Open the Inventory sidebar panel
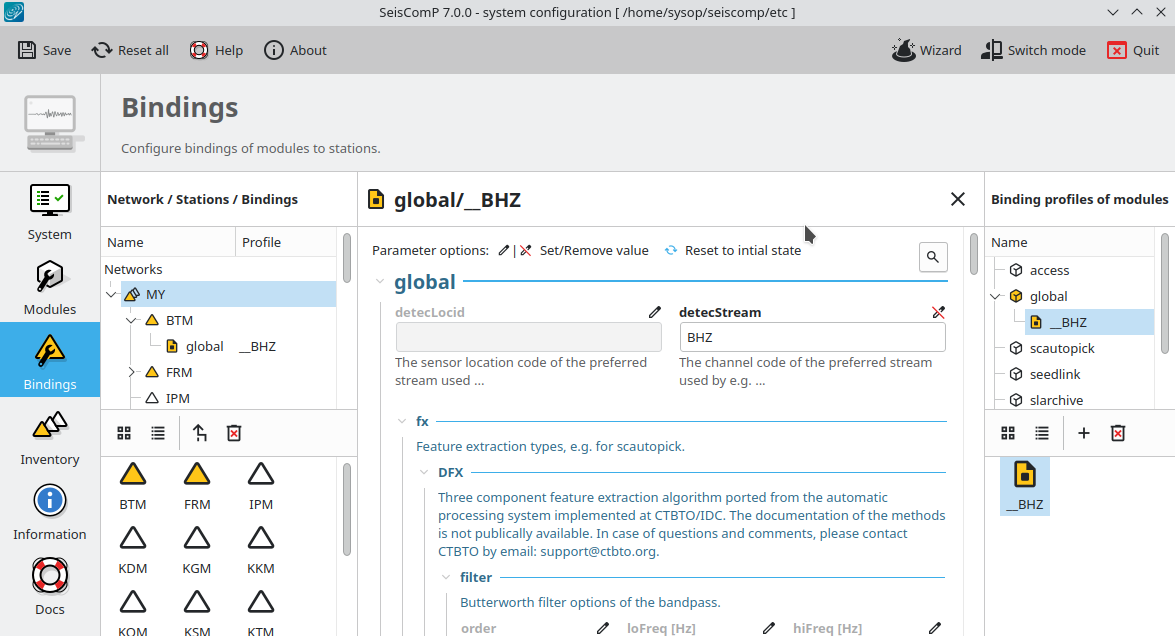Screen dimensions: 1175x636 click(50, 438)
